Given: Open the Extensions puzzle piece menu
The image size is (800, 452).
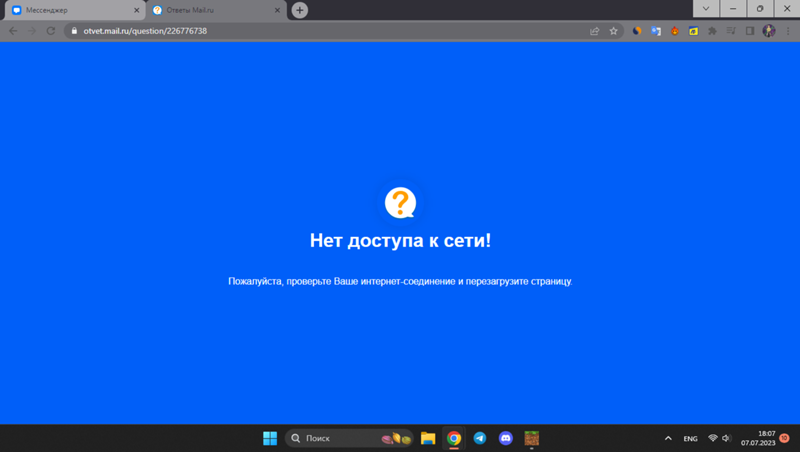Looking at the screenshot, I should 712,31.
